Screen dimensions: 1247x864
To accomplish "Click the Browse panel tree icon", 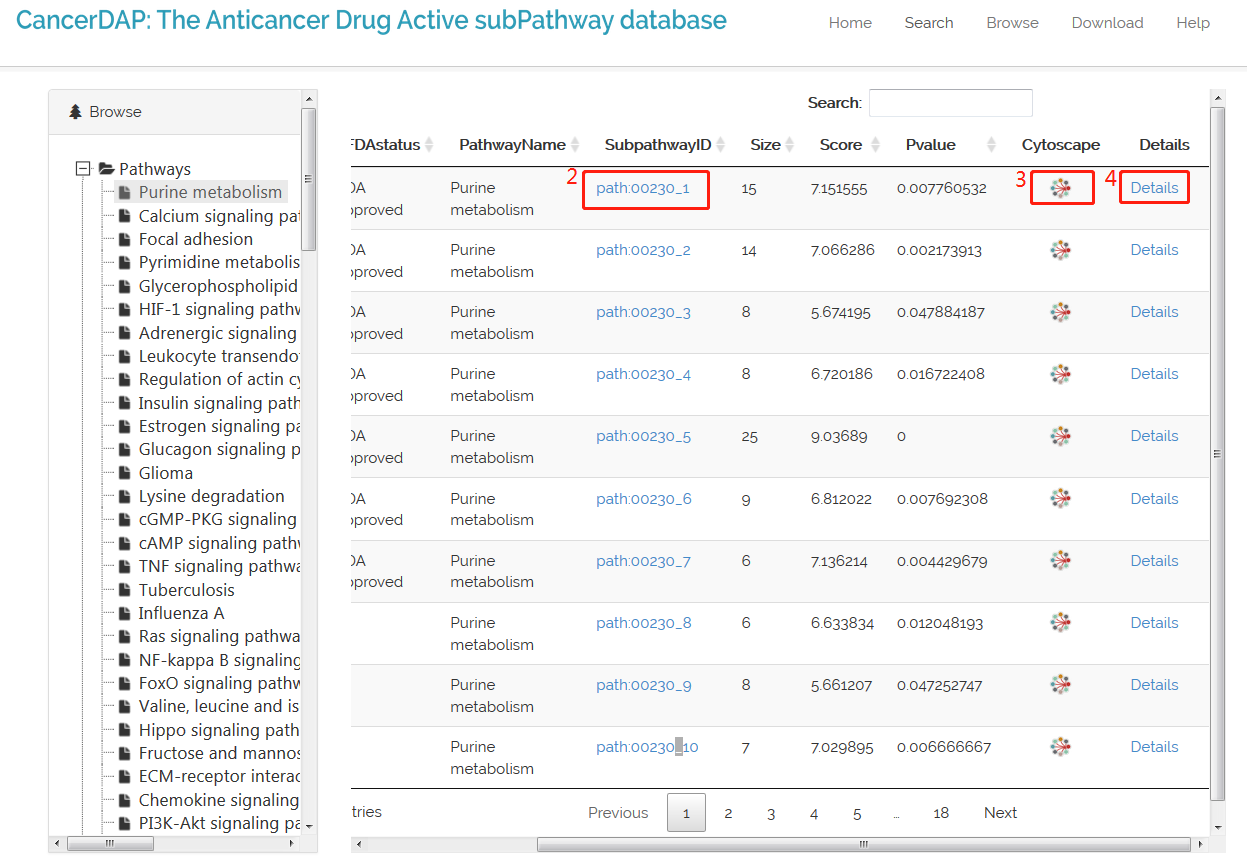I will (x=76, y=112).
